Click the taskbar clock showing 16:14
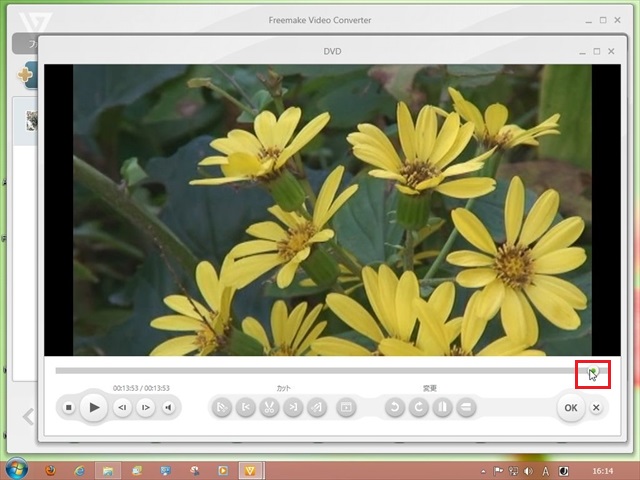Viewport: 640px width, 480px height. [x=602, y=469]
